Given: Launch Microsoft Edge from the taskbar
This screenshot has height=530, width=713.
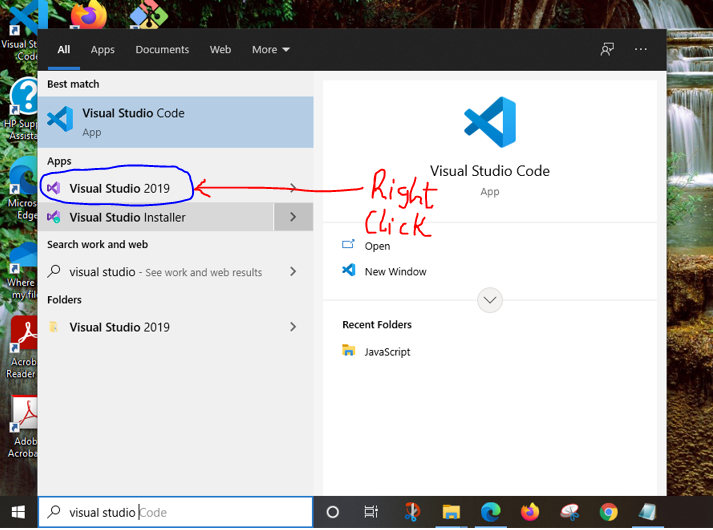Looking at the screenshot, I should 491,512.
